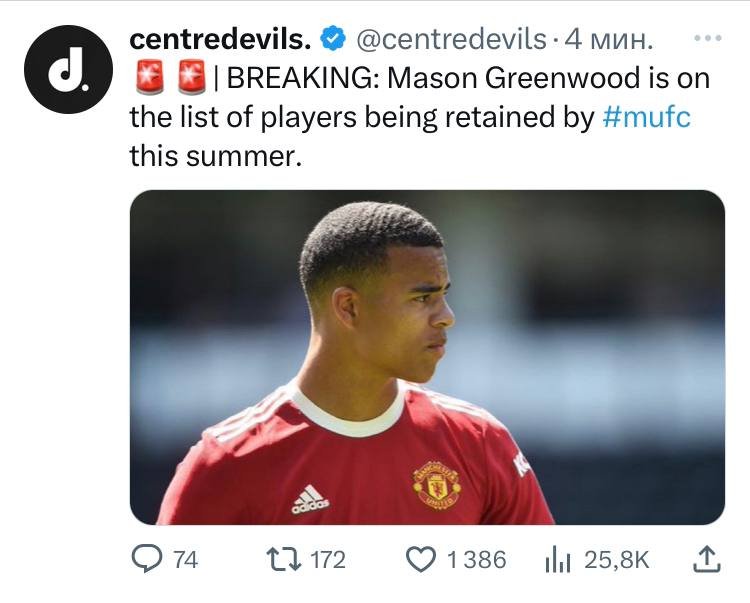Click the retweet arrows icon
750x603 pixels.
284,560
